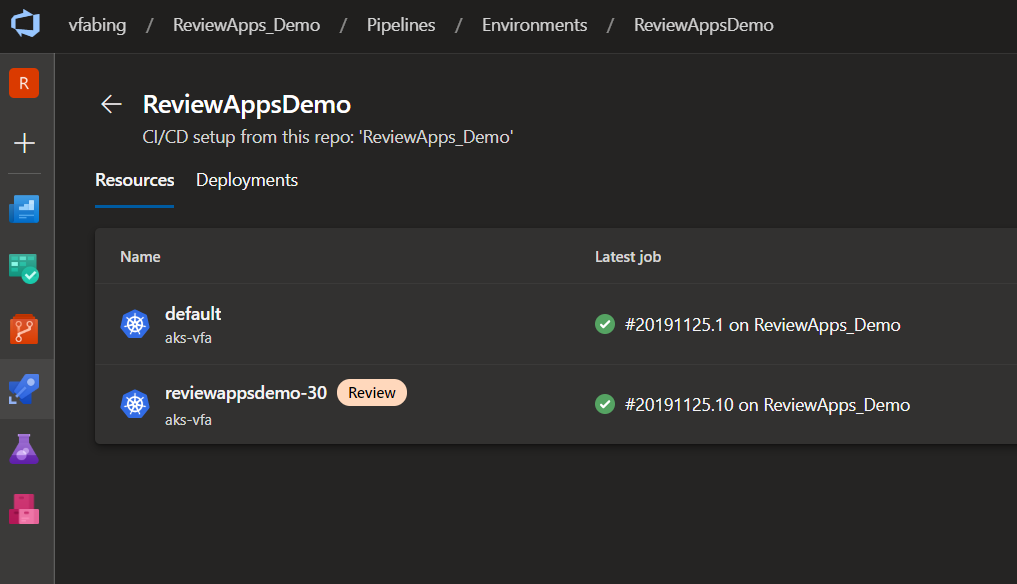Open the Repos sidebar icon

[x=24, y=329]
